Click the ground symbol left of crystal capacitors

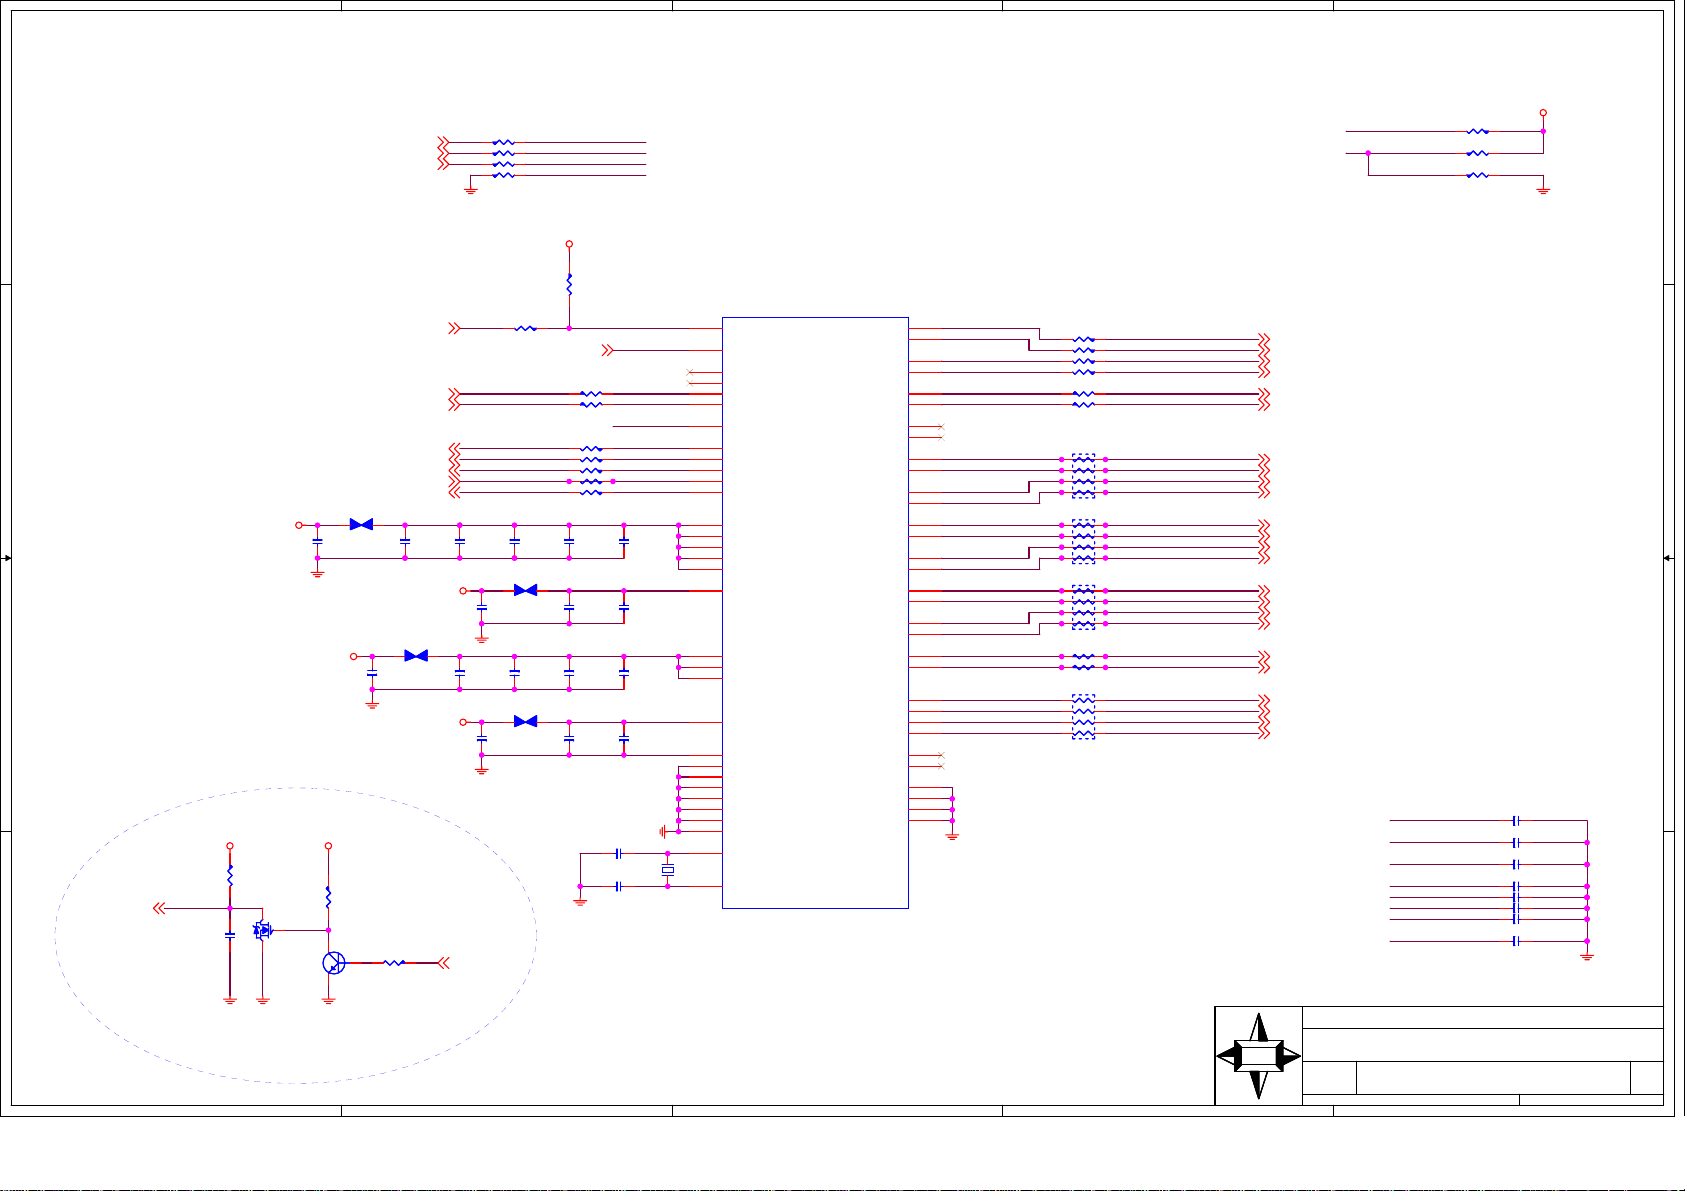pyautogui.click(x=580, y=901)
